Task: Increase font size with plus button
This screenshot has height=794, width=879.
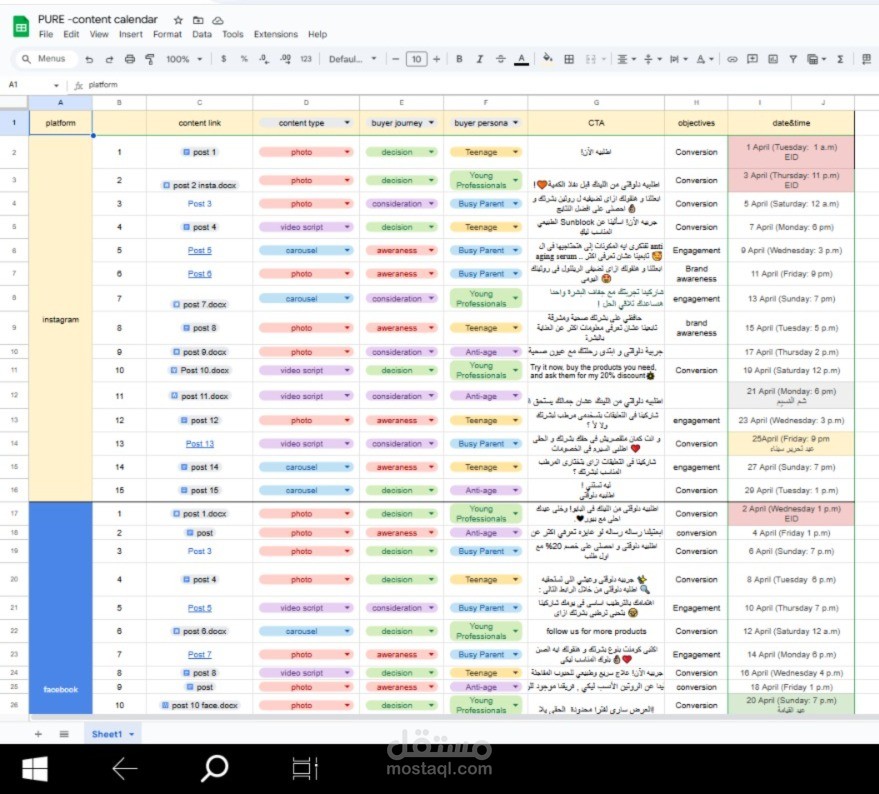Action: (x=436, y=59)
